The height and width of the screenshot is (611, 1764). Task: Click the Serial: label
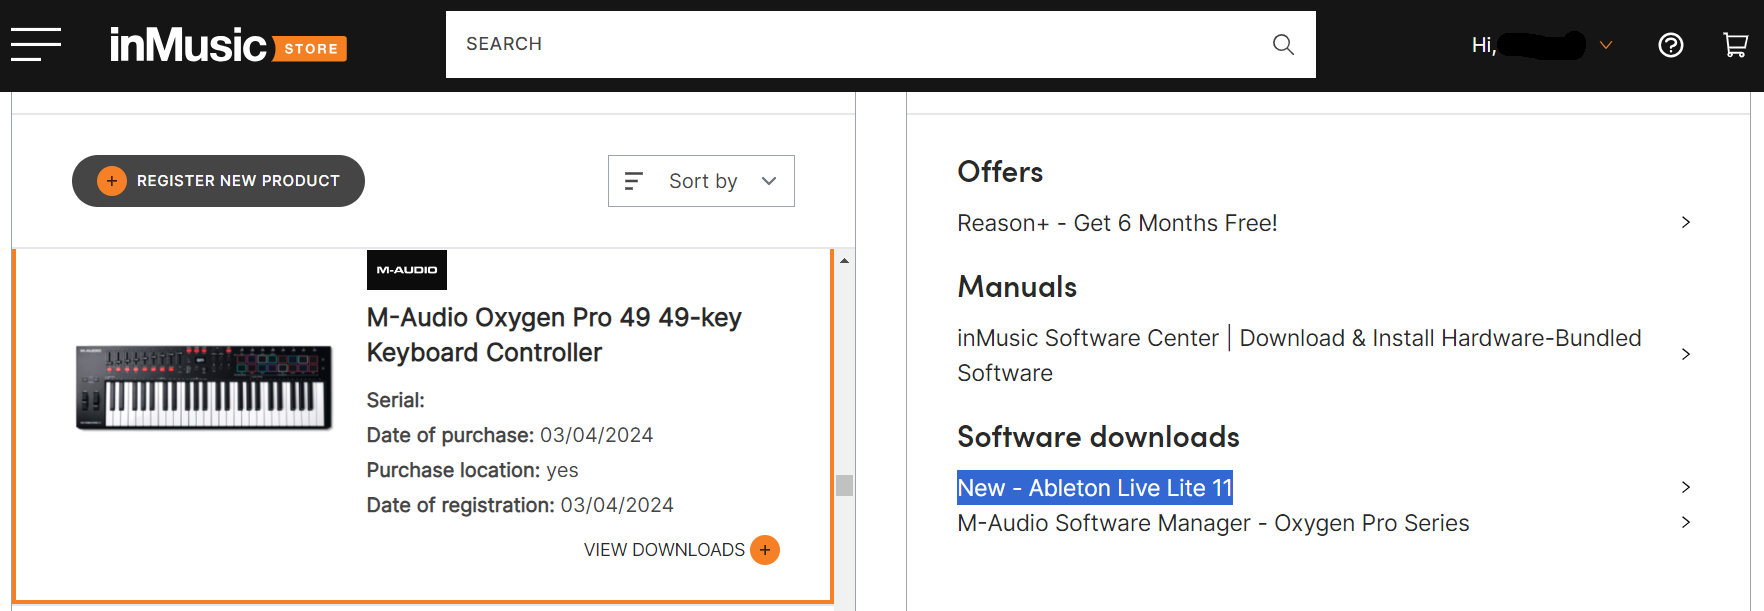coord(396,400)
